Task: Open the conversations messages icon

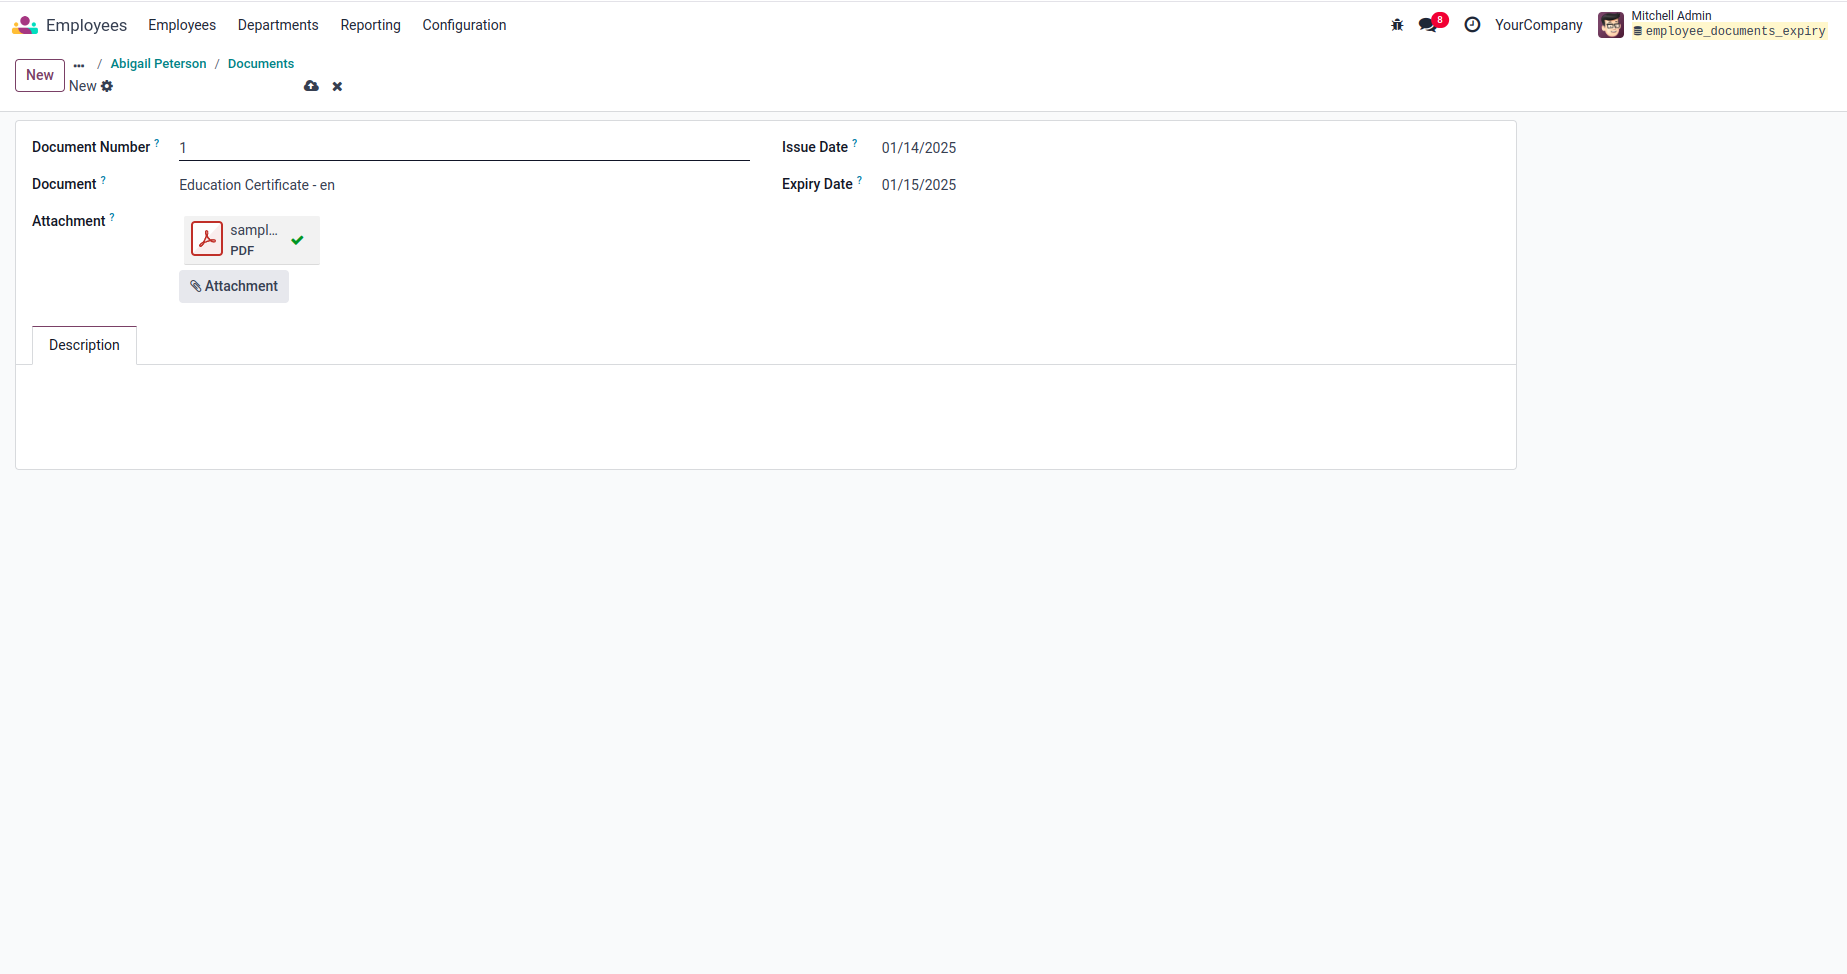Action: [x=1428, y=25]
